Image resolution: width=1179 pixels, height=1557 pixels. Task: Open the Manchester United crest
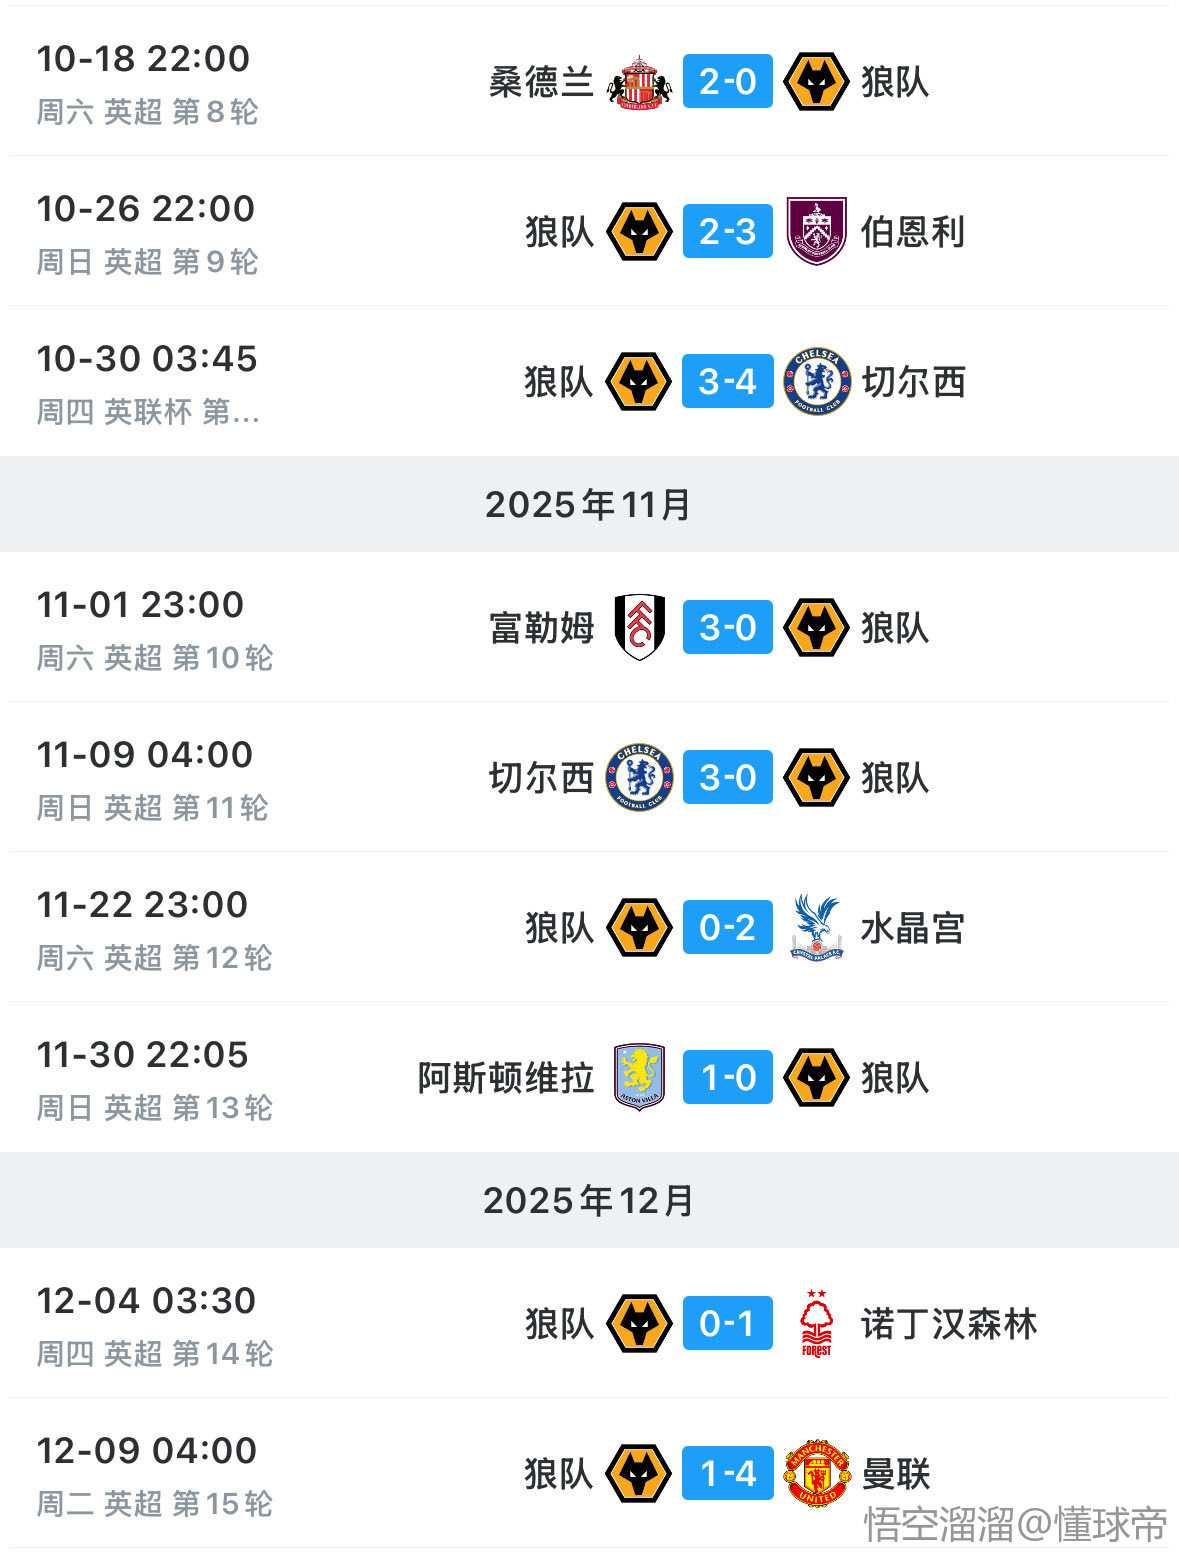pos(816,1474)
